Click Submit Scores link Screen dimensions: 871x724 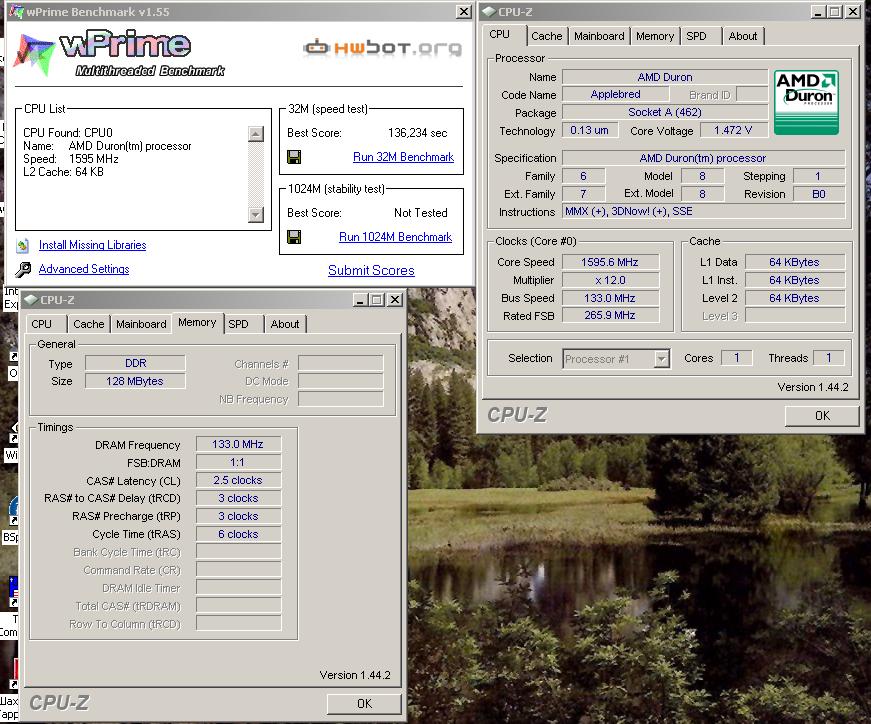coord(371,271)
